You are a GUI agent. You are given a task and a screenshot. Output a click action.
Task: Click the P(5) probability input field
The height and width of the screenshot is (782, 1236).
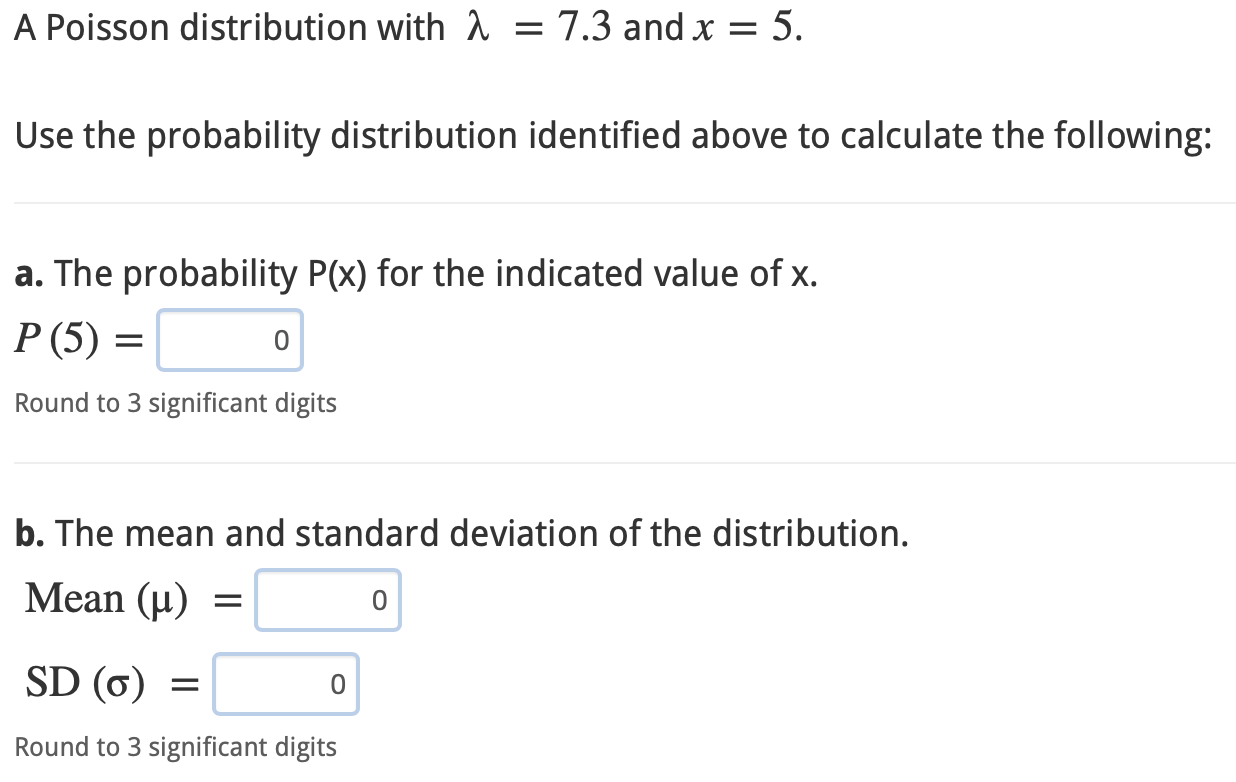(229, 340)
